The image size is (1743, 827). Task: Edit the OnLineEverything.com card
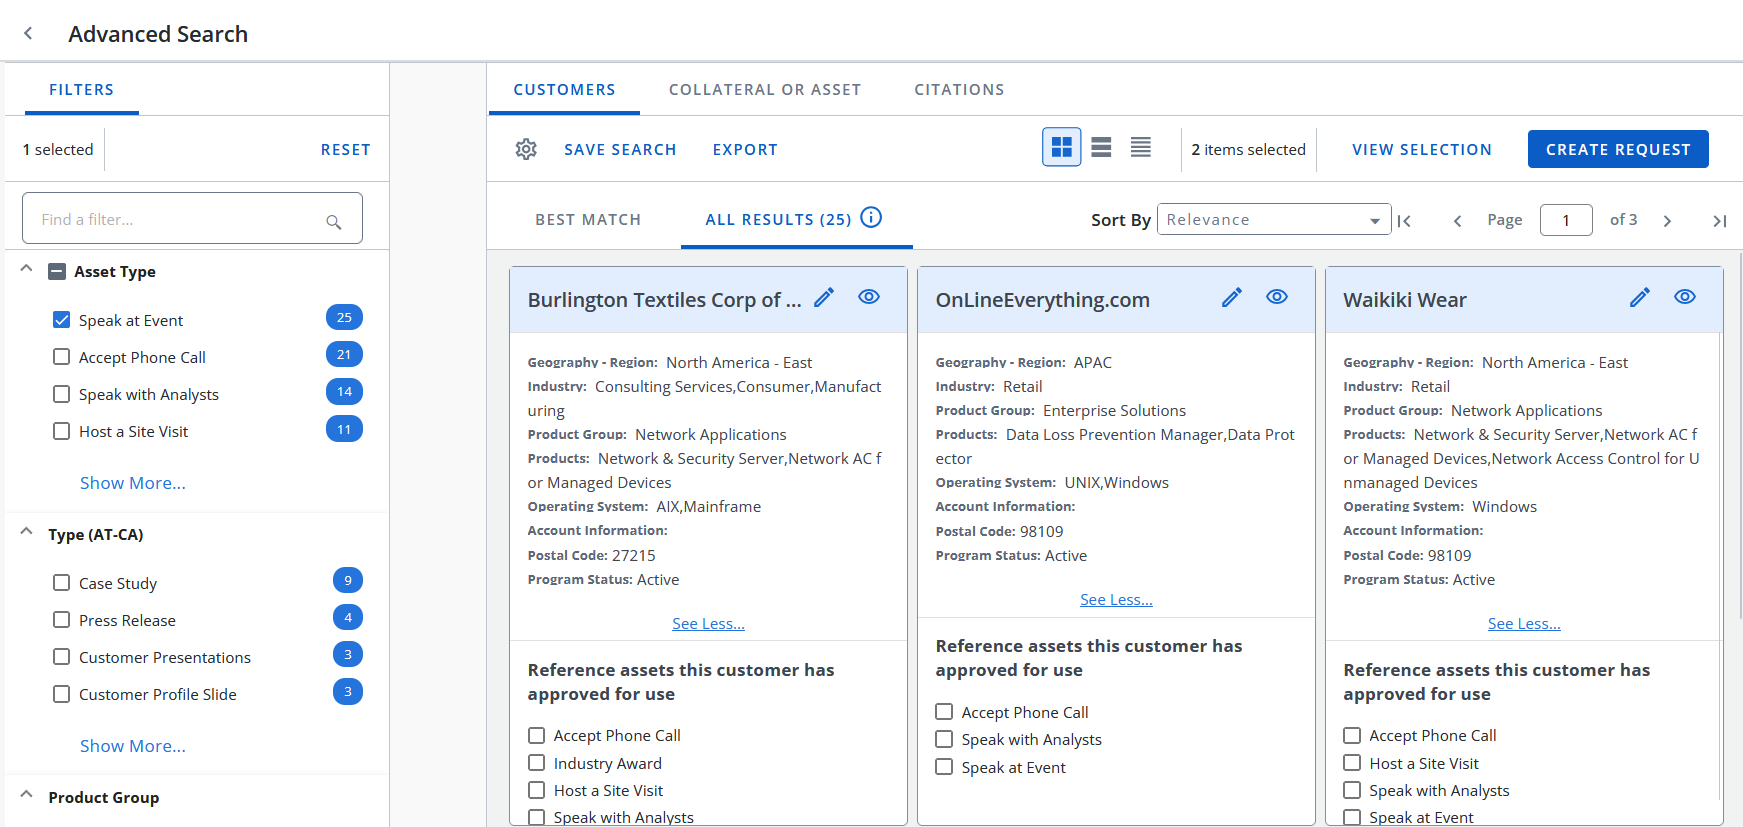point(1232,297)
